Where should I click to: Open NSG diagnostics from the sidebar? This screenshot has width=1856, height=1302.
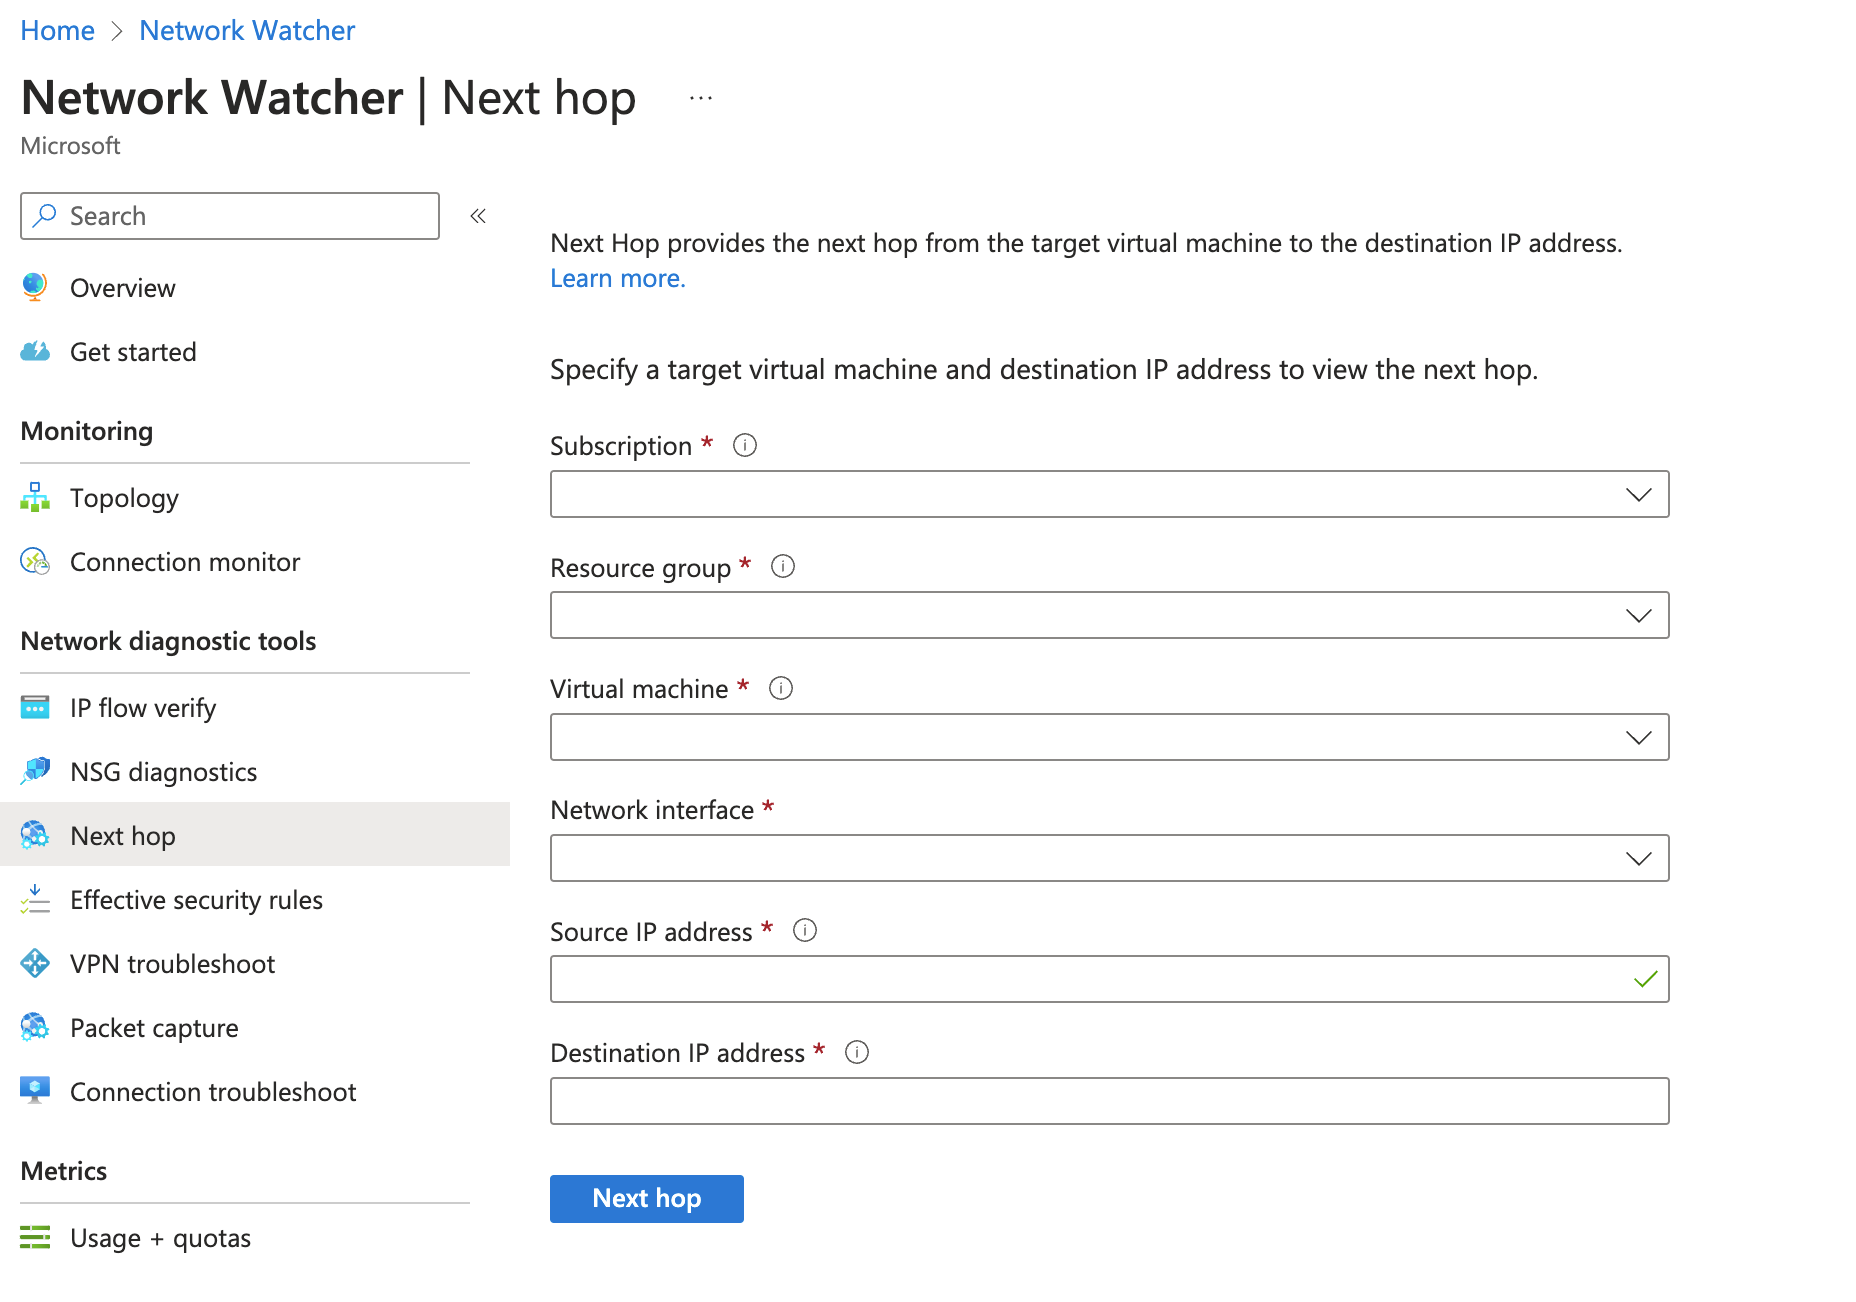(x=163, y=772)
